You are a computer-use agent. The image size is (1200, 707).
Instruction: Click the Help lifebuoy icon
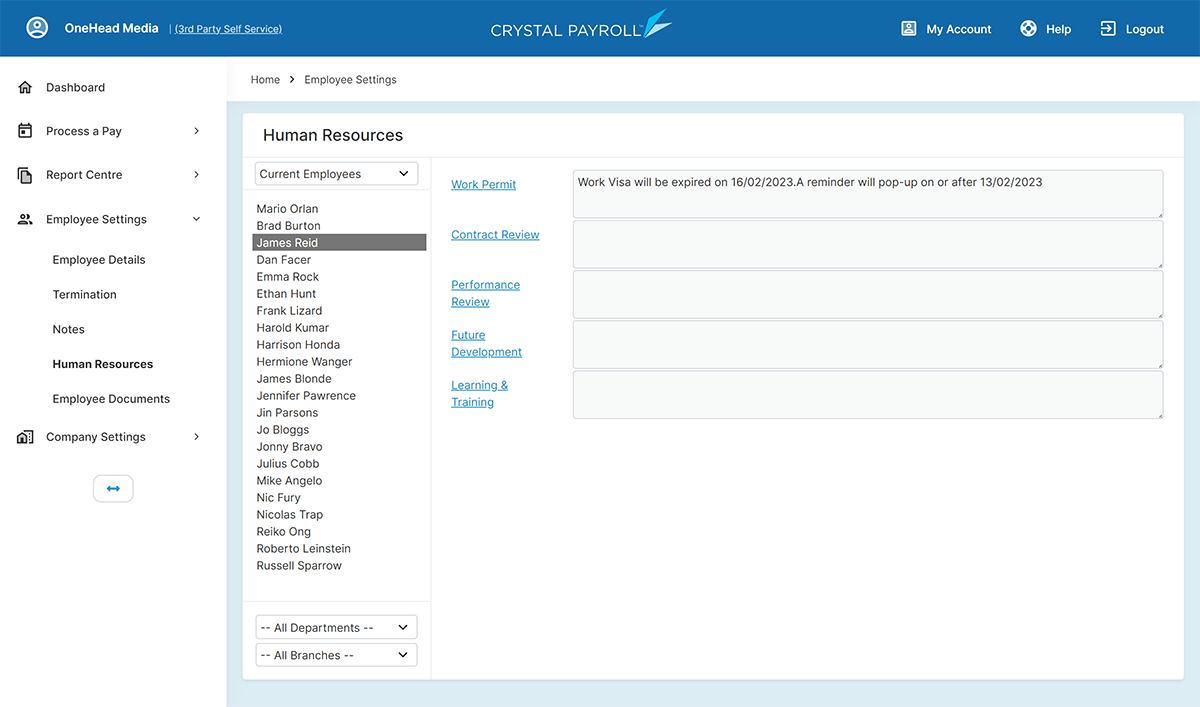pos(1028,29)
